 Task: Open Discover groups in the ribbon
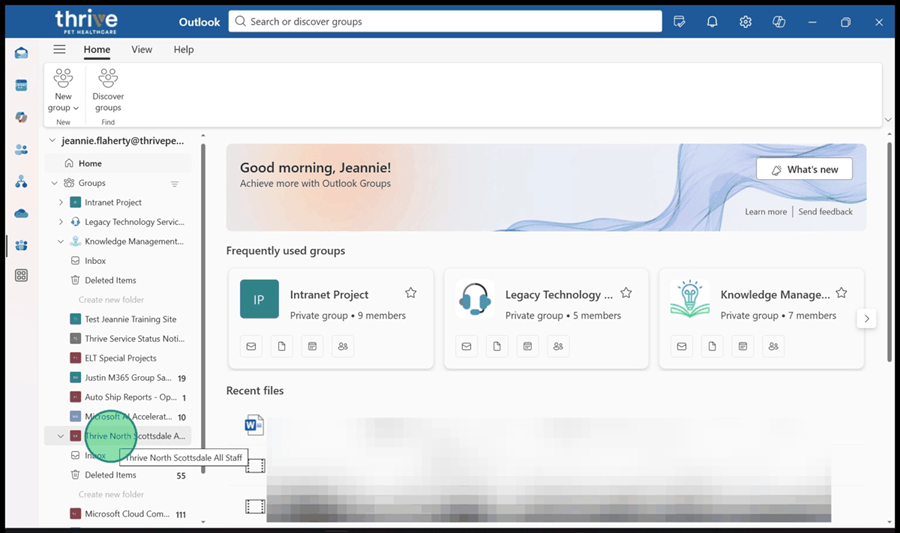pyautogui.click(x=108, y=90)
